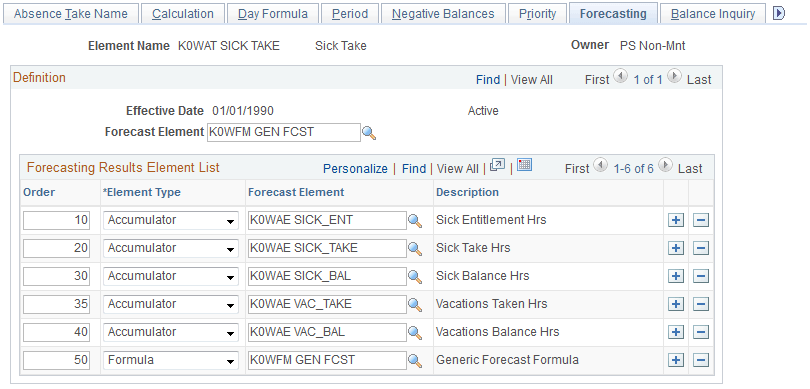Open Element Type dropdown for order 35

click(x=171, y=304)
